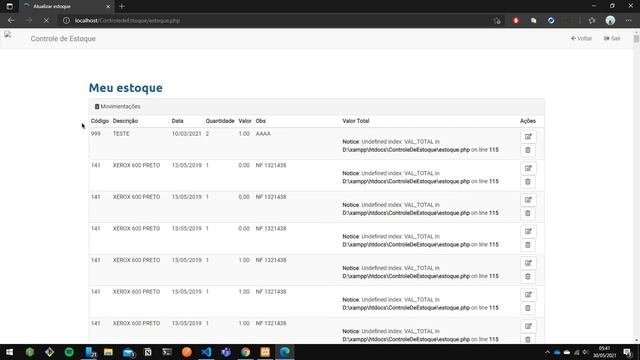Open the browser profile avatar
Screen dimensions: 640x360
pos(610,20)
